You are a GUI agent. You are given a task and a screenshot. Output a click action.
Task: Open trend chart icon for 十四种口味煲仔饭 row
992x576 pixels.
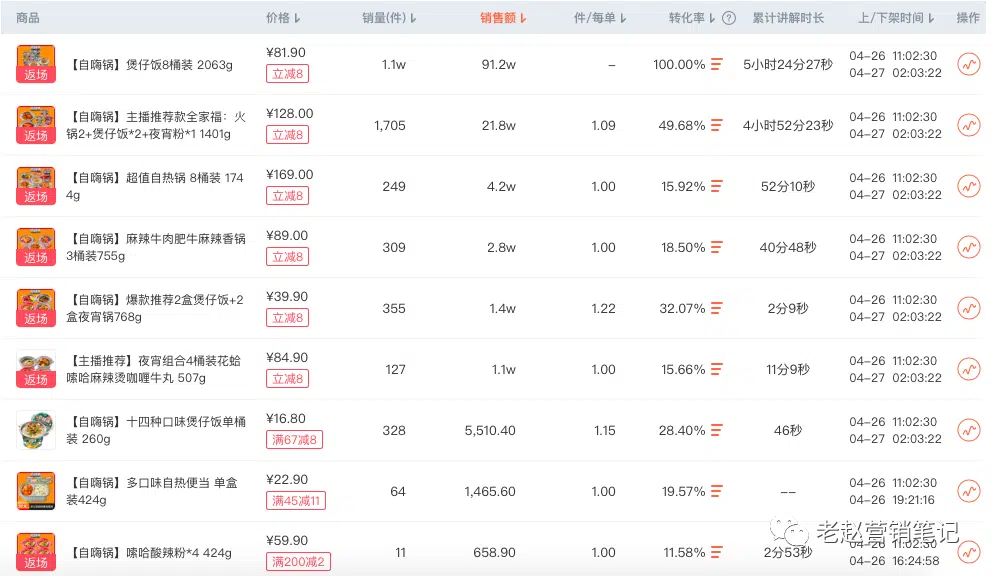pyautogui.click(x=969, y=430)
